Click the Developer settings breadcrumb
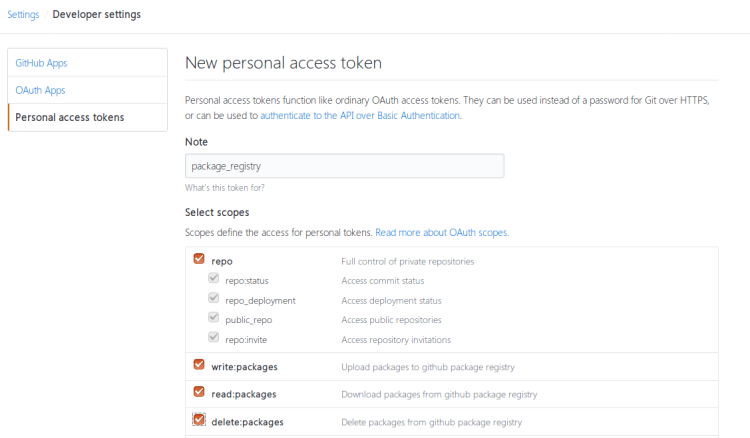 point(96,15)
